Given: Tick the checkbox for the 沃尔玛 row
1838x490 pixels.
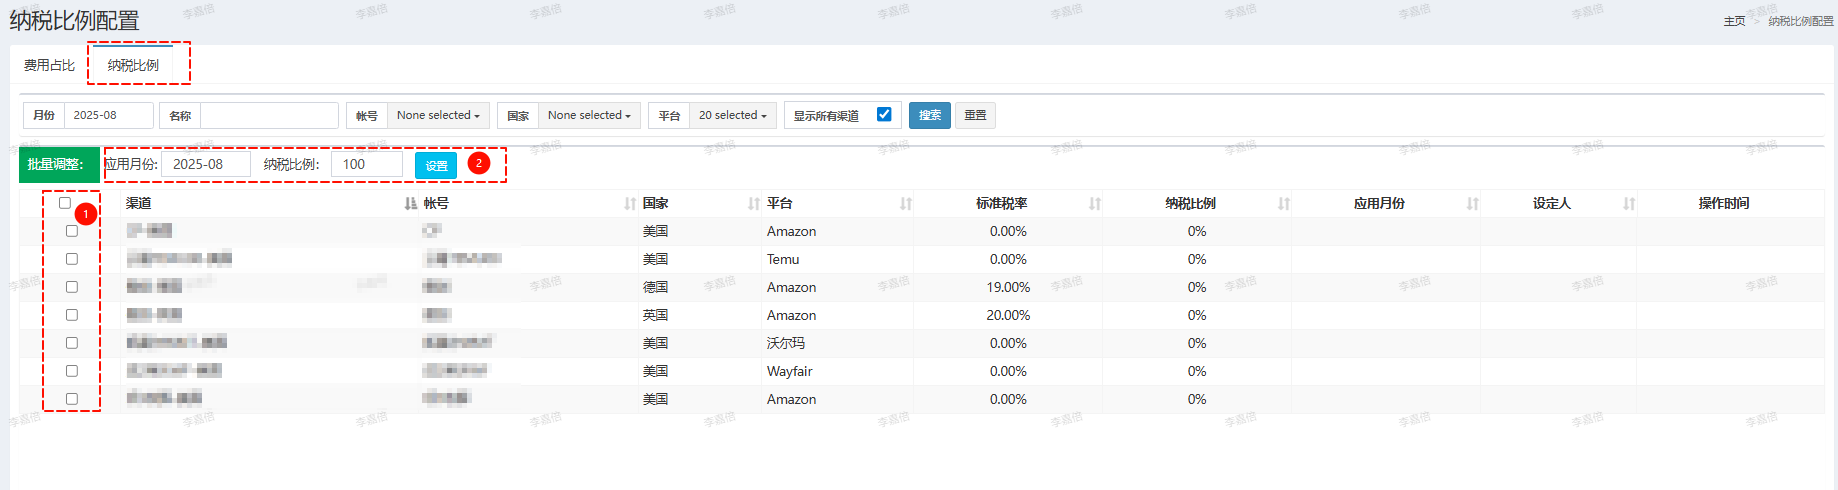Looking at the screenshot, I should (x=72, y=343).
